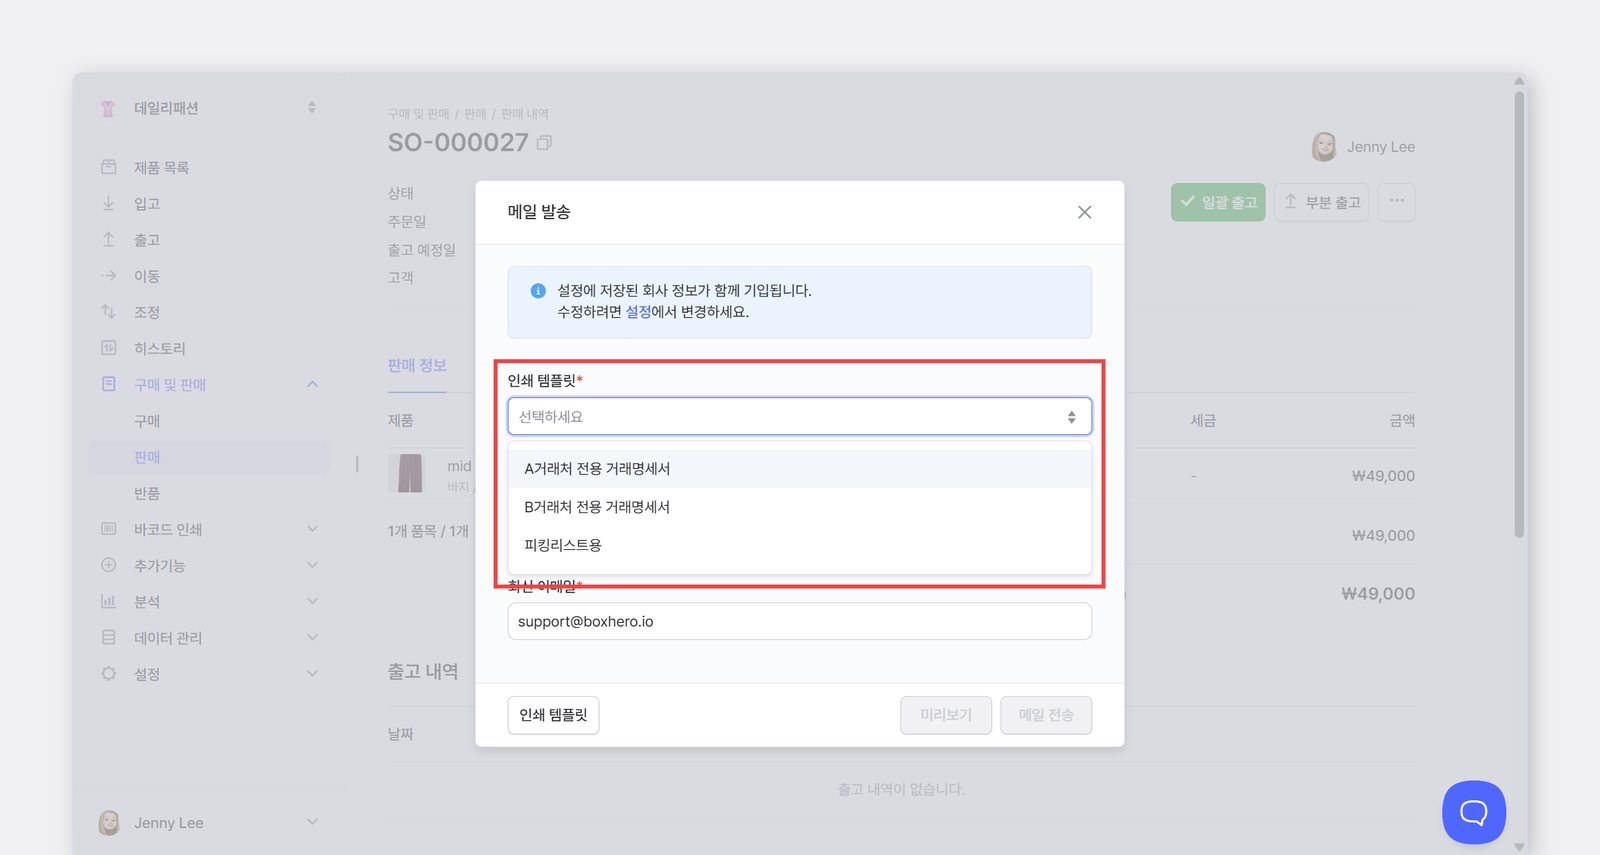
Task: Open Jenny Lee account menu chevron
Action: 312,822
